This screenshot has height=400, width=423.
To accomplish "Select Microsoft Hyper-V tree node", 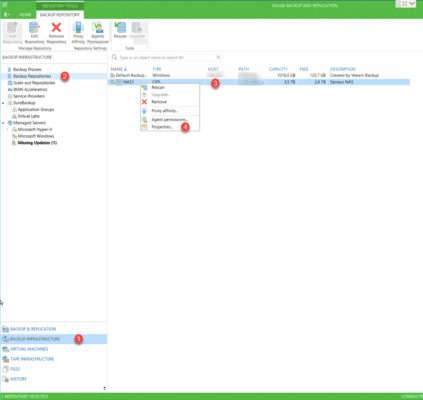I will tap(35, 129).
